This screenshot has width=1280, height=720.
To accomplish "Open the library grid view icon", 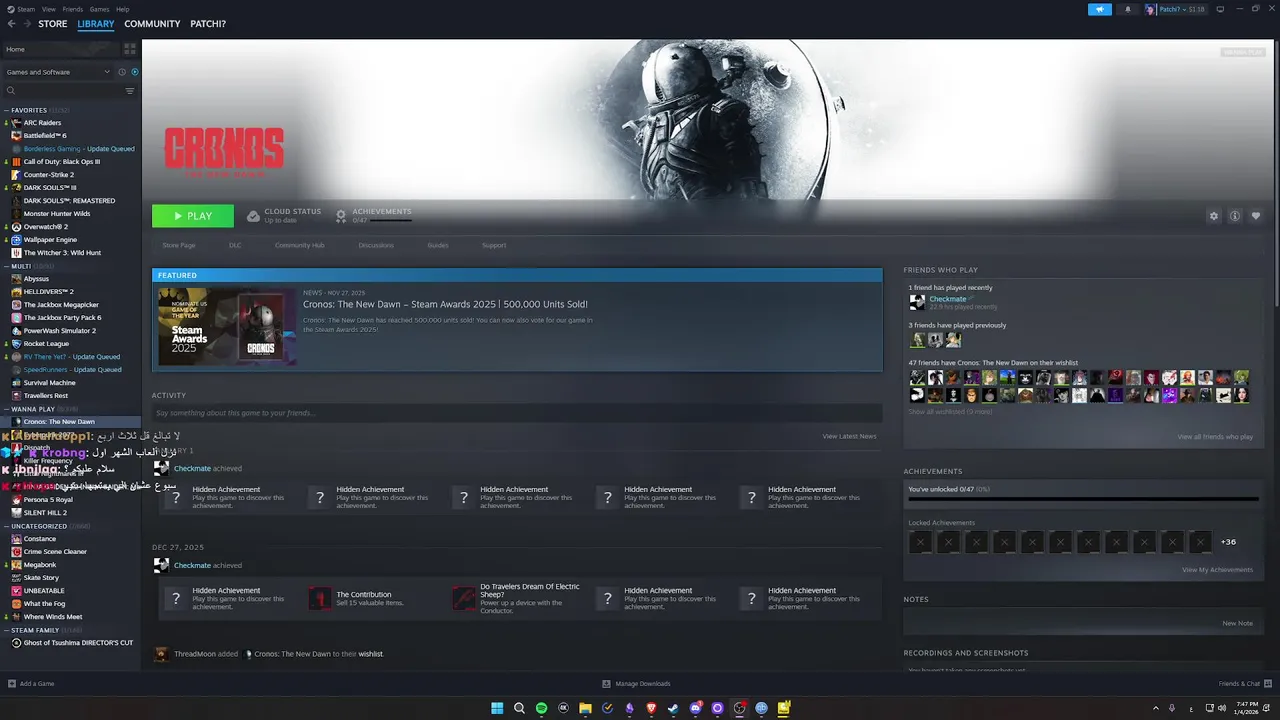I will (x=130, y=49).
